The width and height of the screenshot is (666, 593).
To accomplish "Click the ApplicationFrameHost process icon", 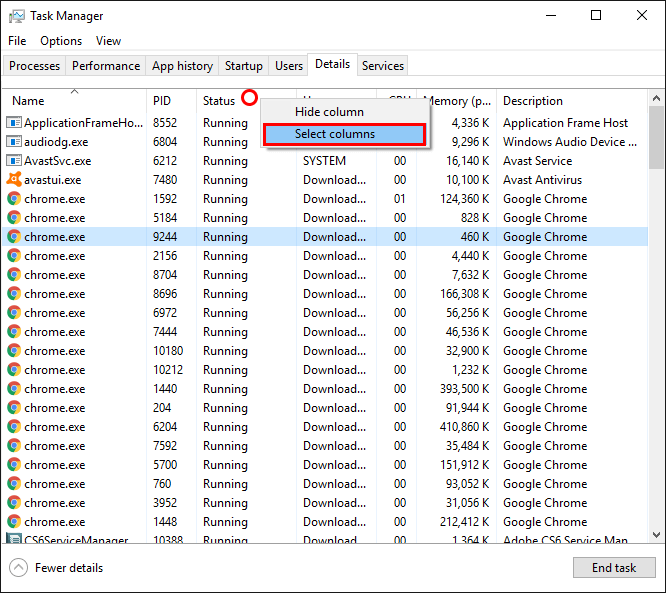I will pos(14,123).
